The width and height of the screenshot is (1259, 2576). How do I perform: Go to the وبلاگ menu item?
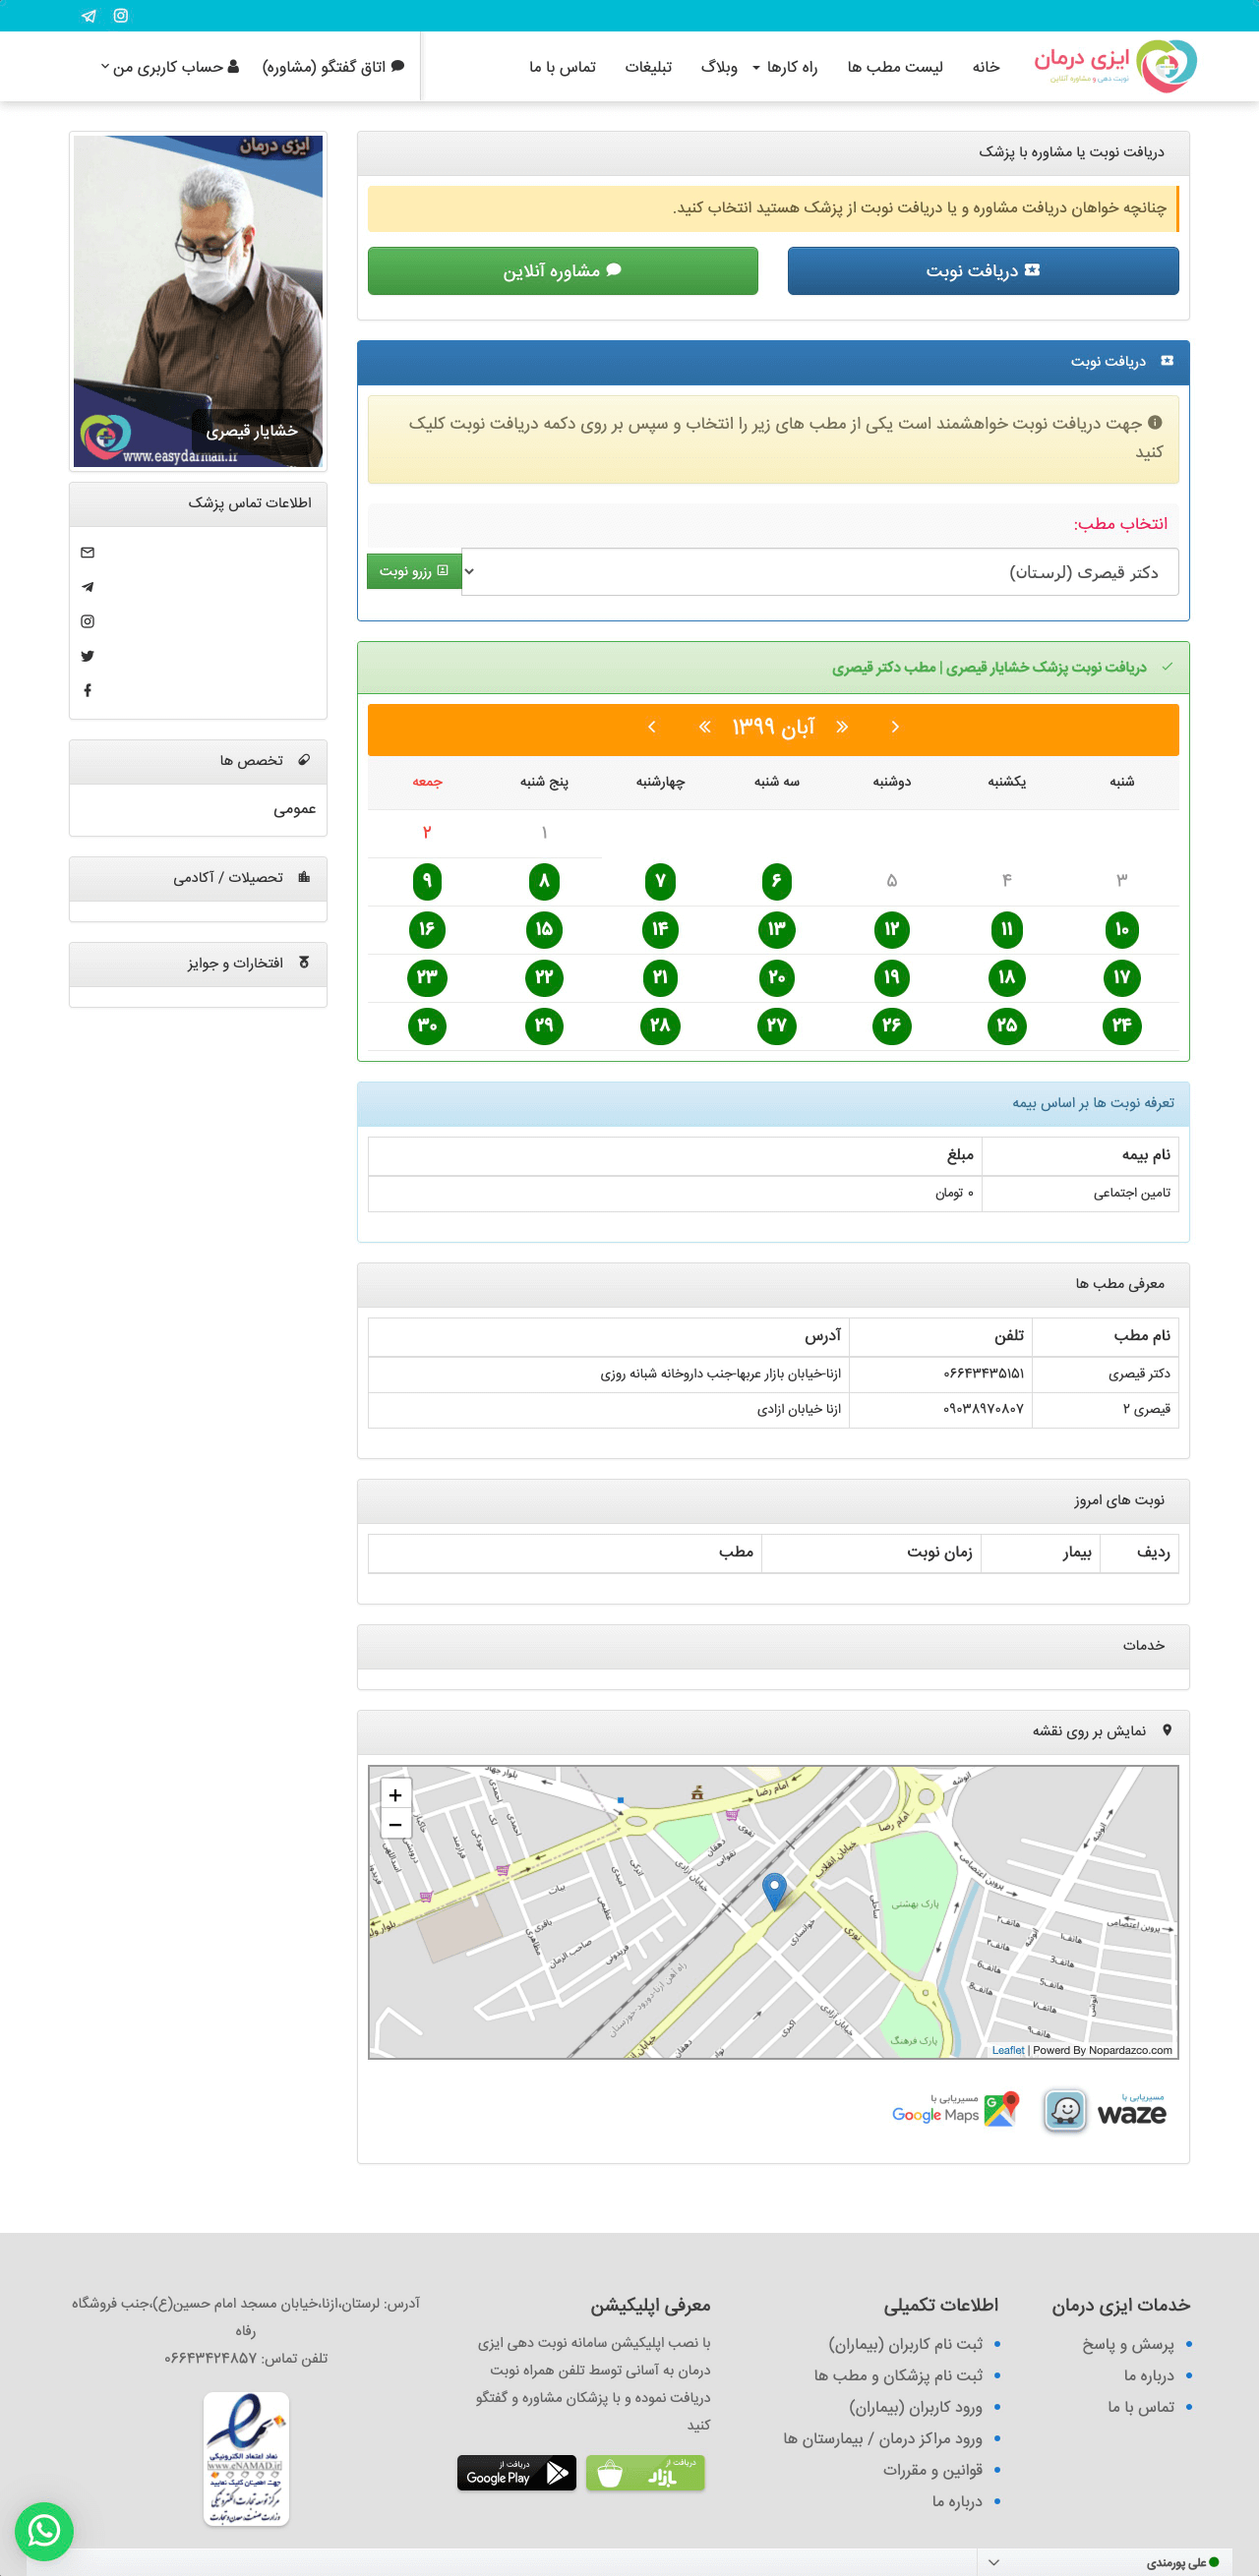[x=719, y=67]
